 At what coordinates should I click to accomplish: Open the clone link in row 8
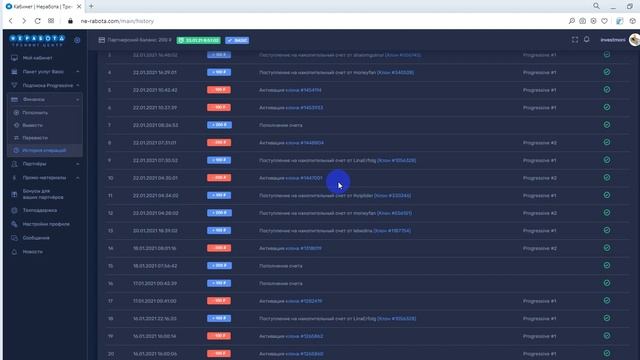click(305, 142)
